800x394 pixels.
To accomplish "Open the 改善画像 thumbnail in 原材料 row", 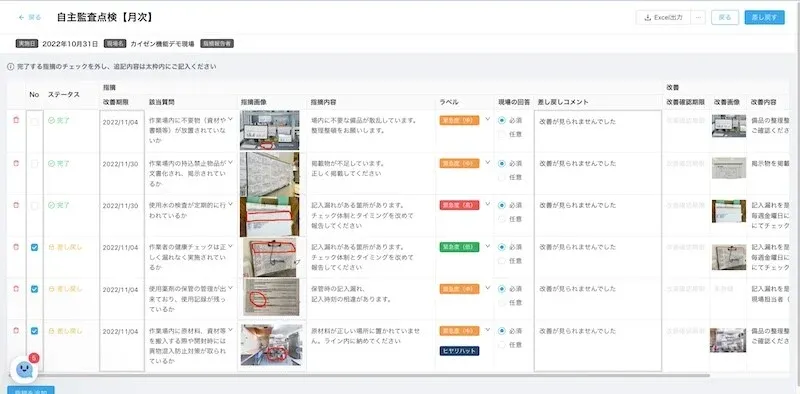I will click(728, 340).
